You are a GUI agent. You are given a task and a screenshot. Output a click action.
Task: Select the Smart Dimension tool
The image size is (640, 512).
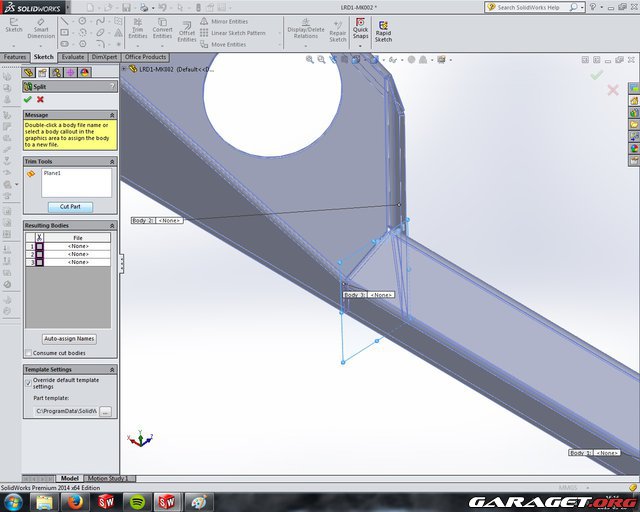[x=41, y=29]
